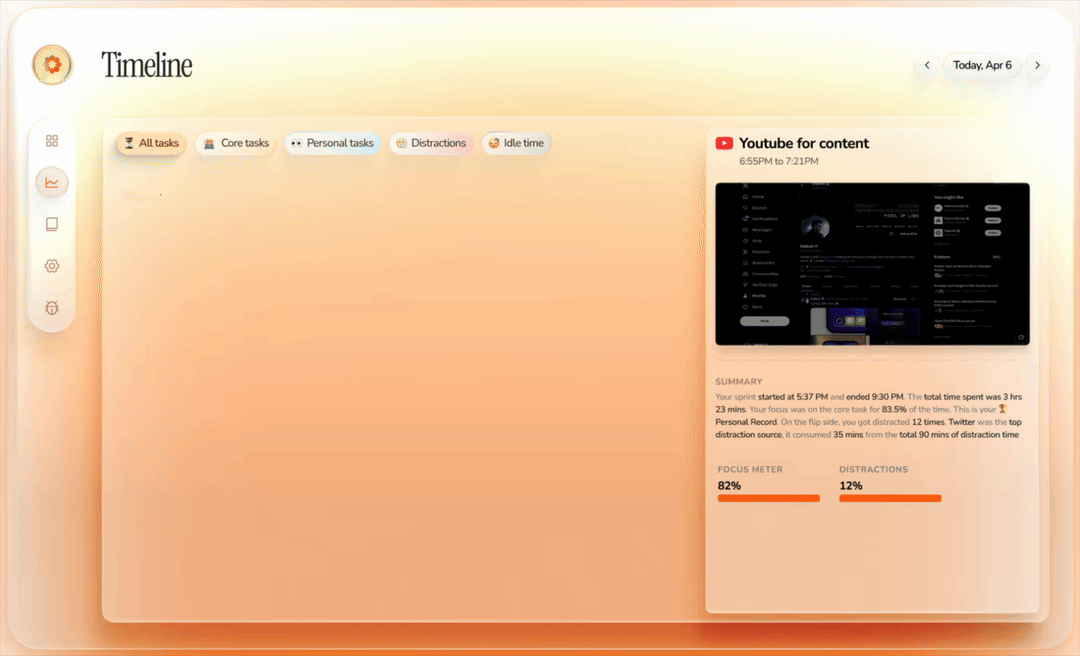1080x656 pixels.
Task: Click the hourglass icon on the All tasks filter
Action: pyautogui.click(x=127, y=143)
